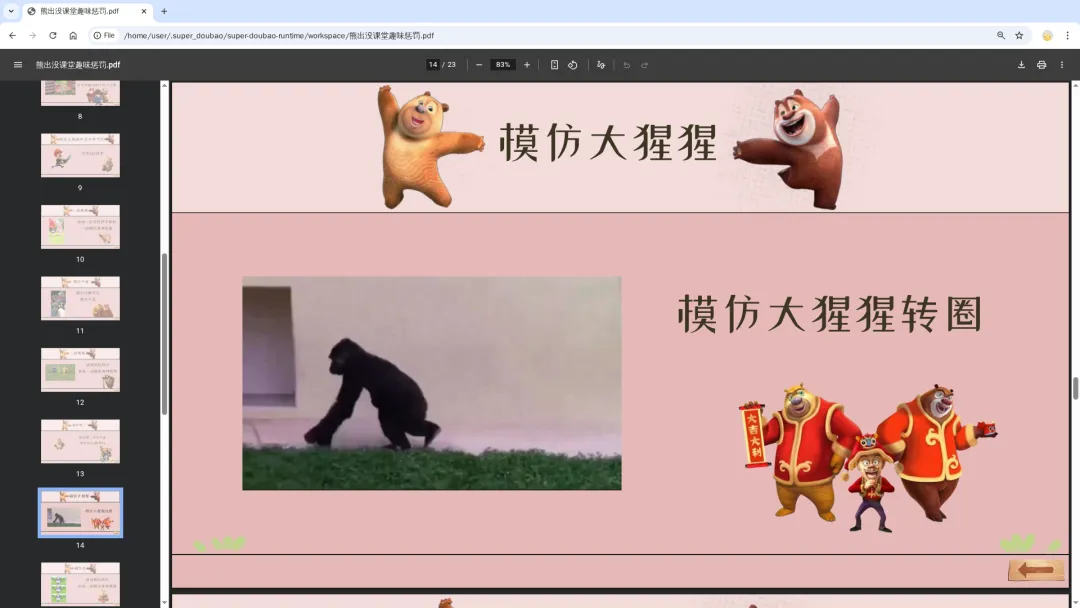Click the slide title 模仿大猩猩
Viewport: 1080px width, 608px height.
[608, 143]
